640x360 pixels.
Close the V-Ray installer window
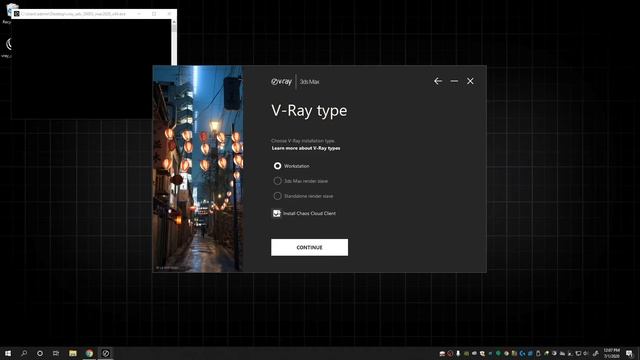click(x=470, y=81)
